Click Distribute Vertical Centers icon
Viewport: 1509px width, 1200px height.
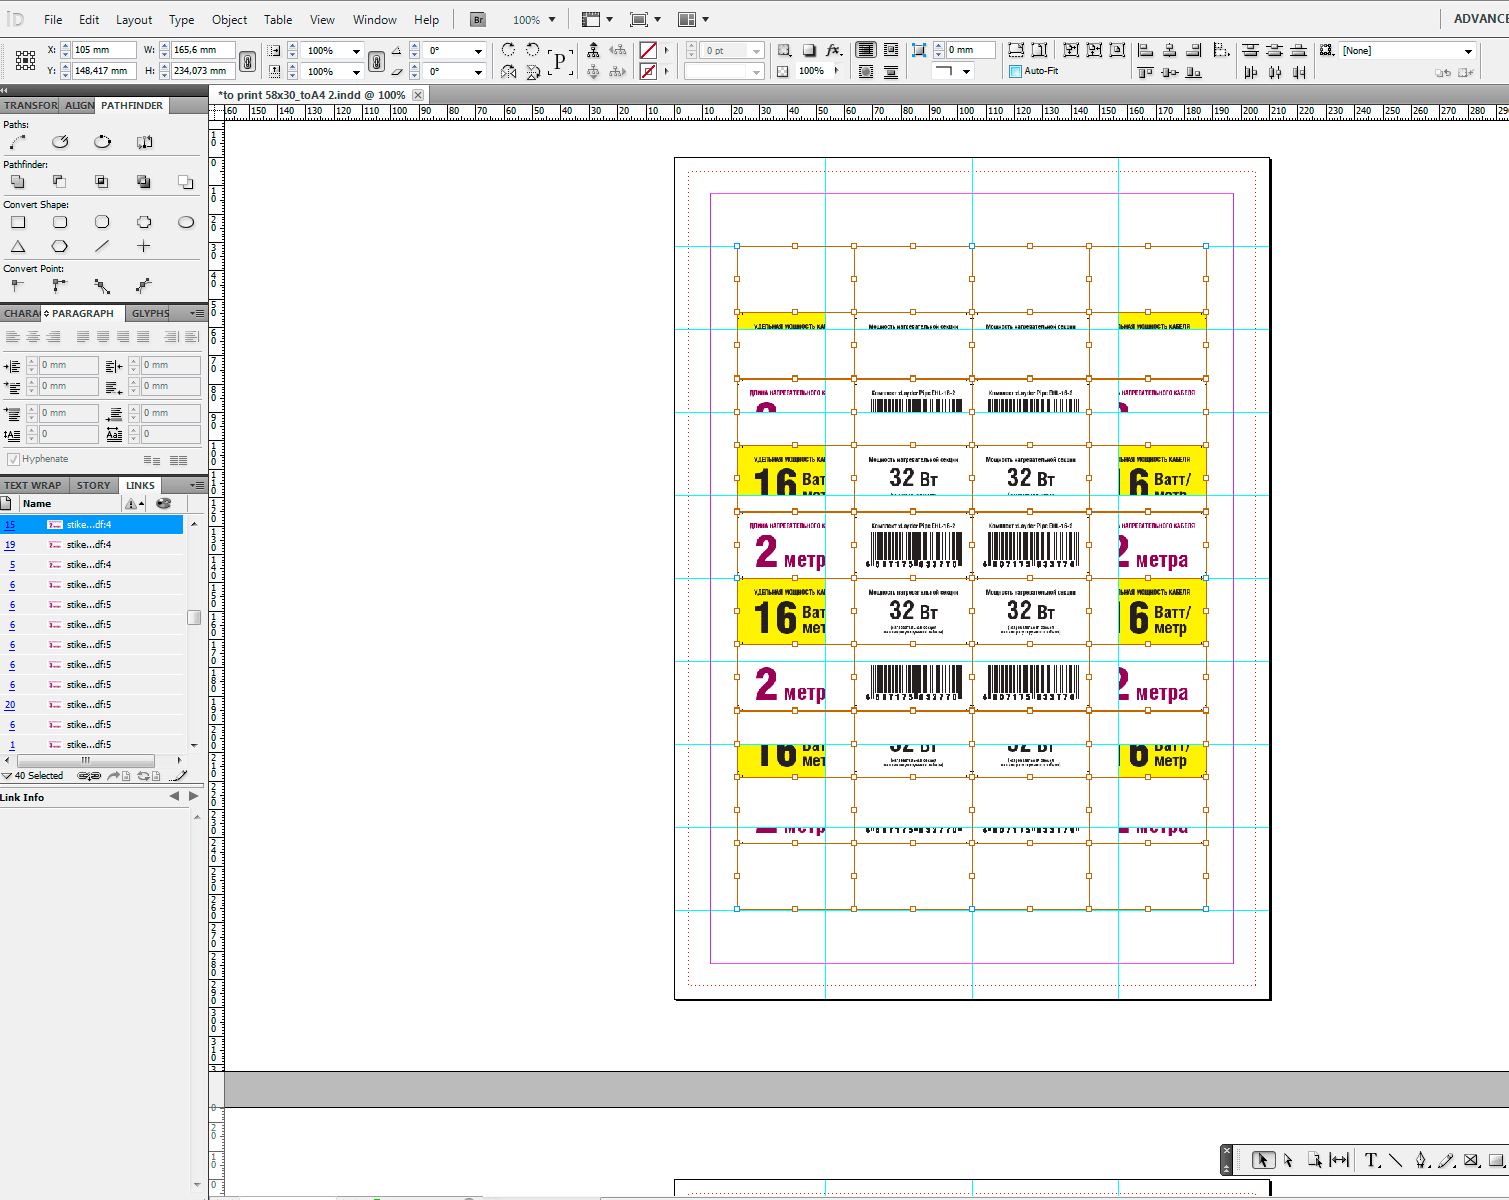pyautogui.click(x=1274, y=50)
